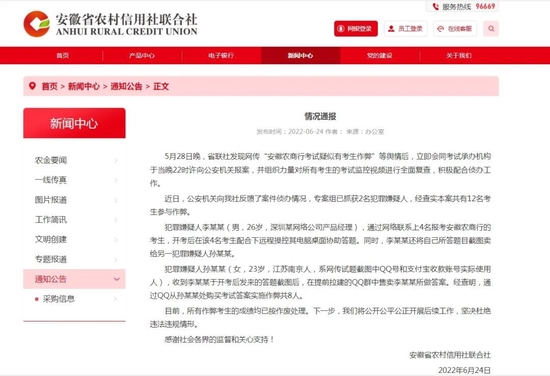Screen dimensions: 550x376
Task: Click the date 2022年6月24日 at bottom
Action: 464,370
